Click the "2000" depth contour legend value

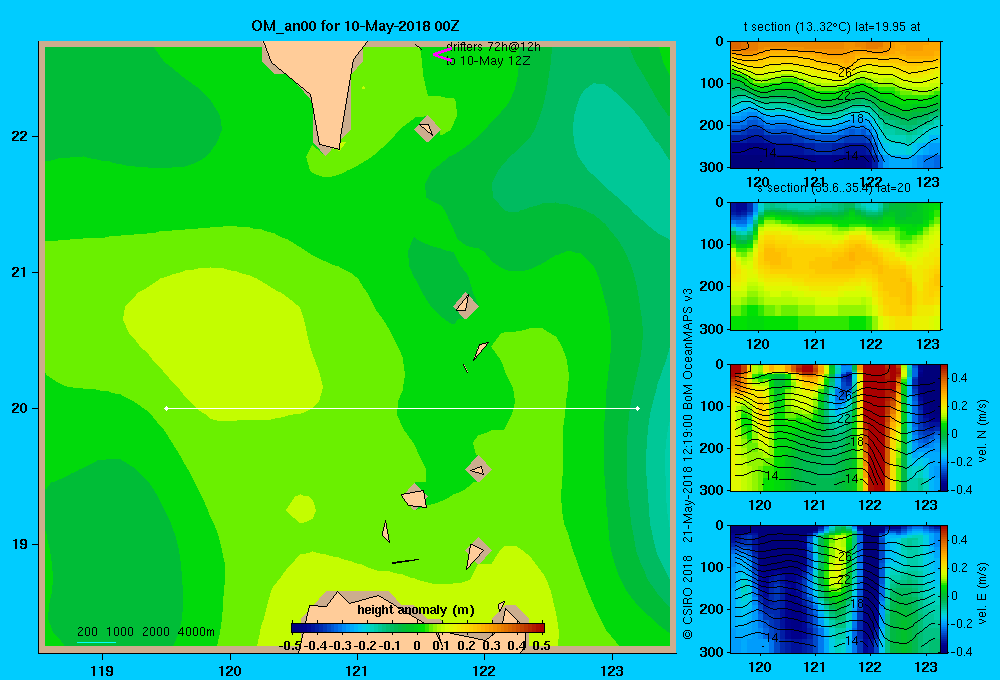(156, 632)
